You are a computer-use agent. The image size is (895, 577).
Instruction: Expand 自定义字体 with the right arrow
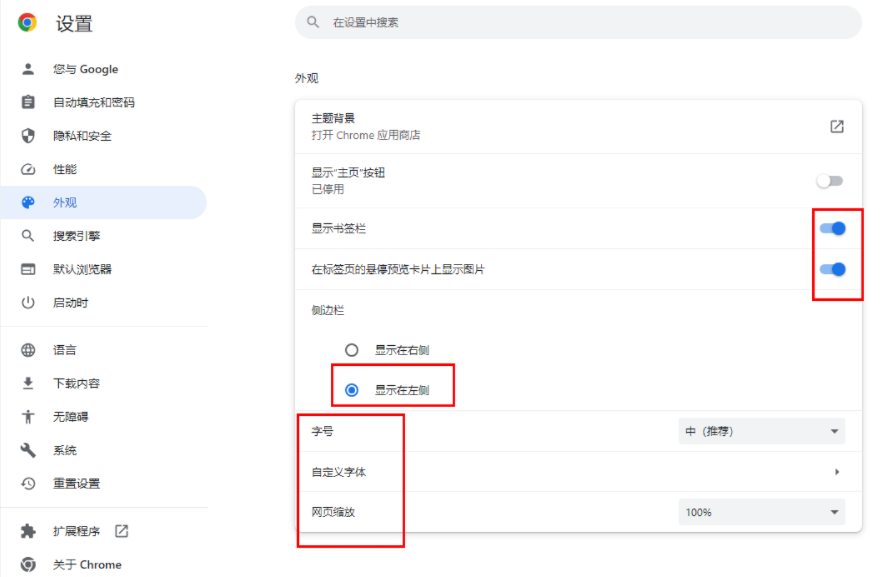837,472
